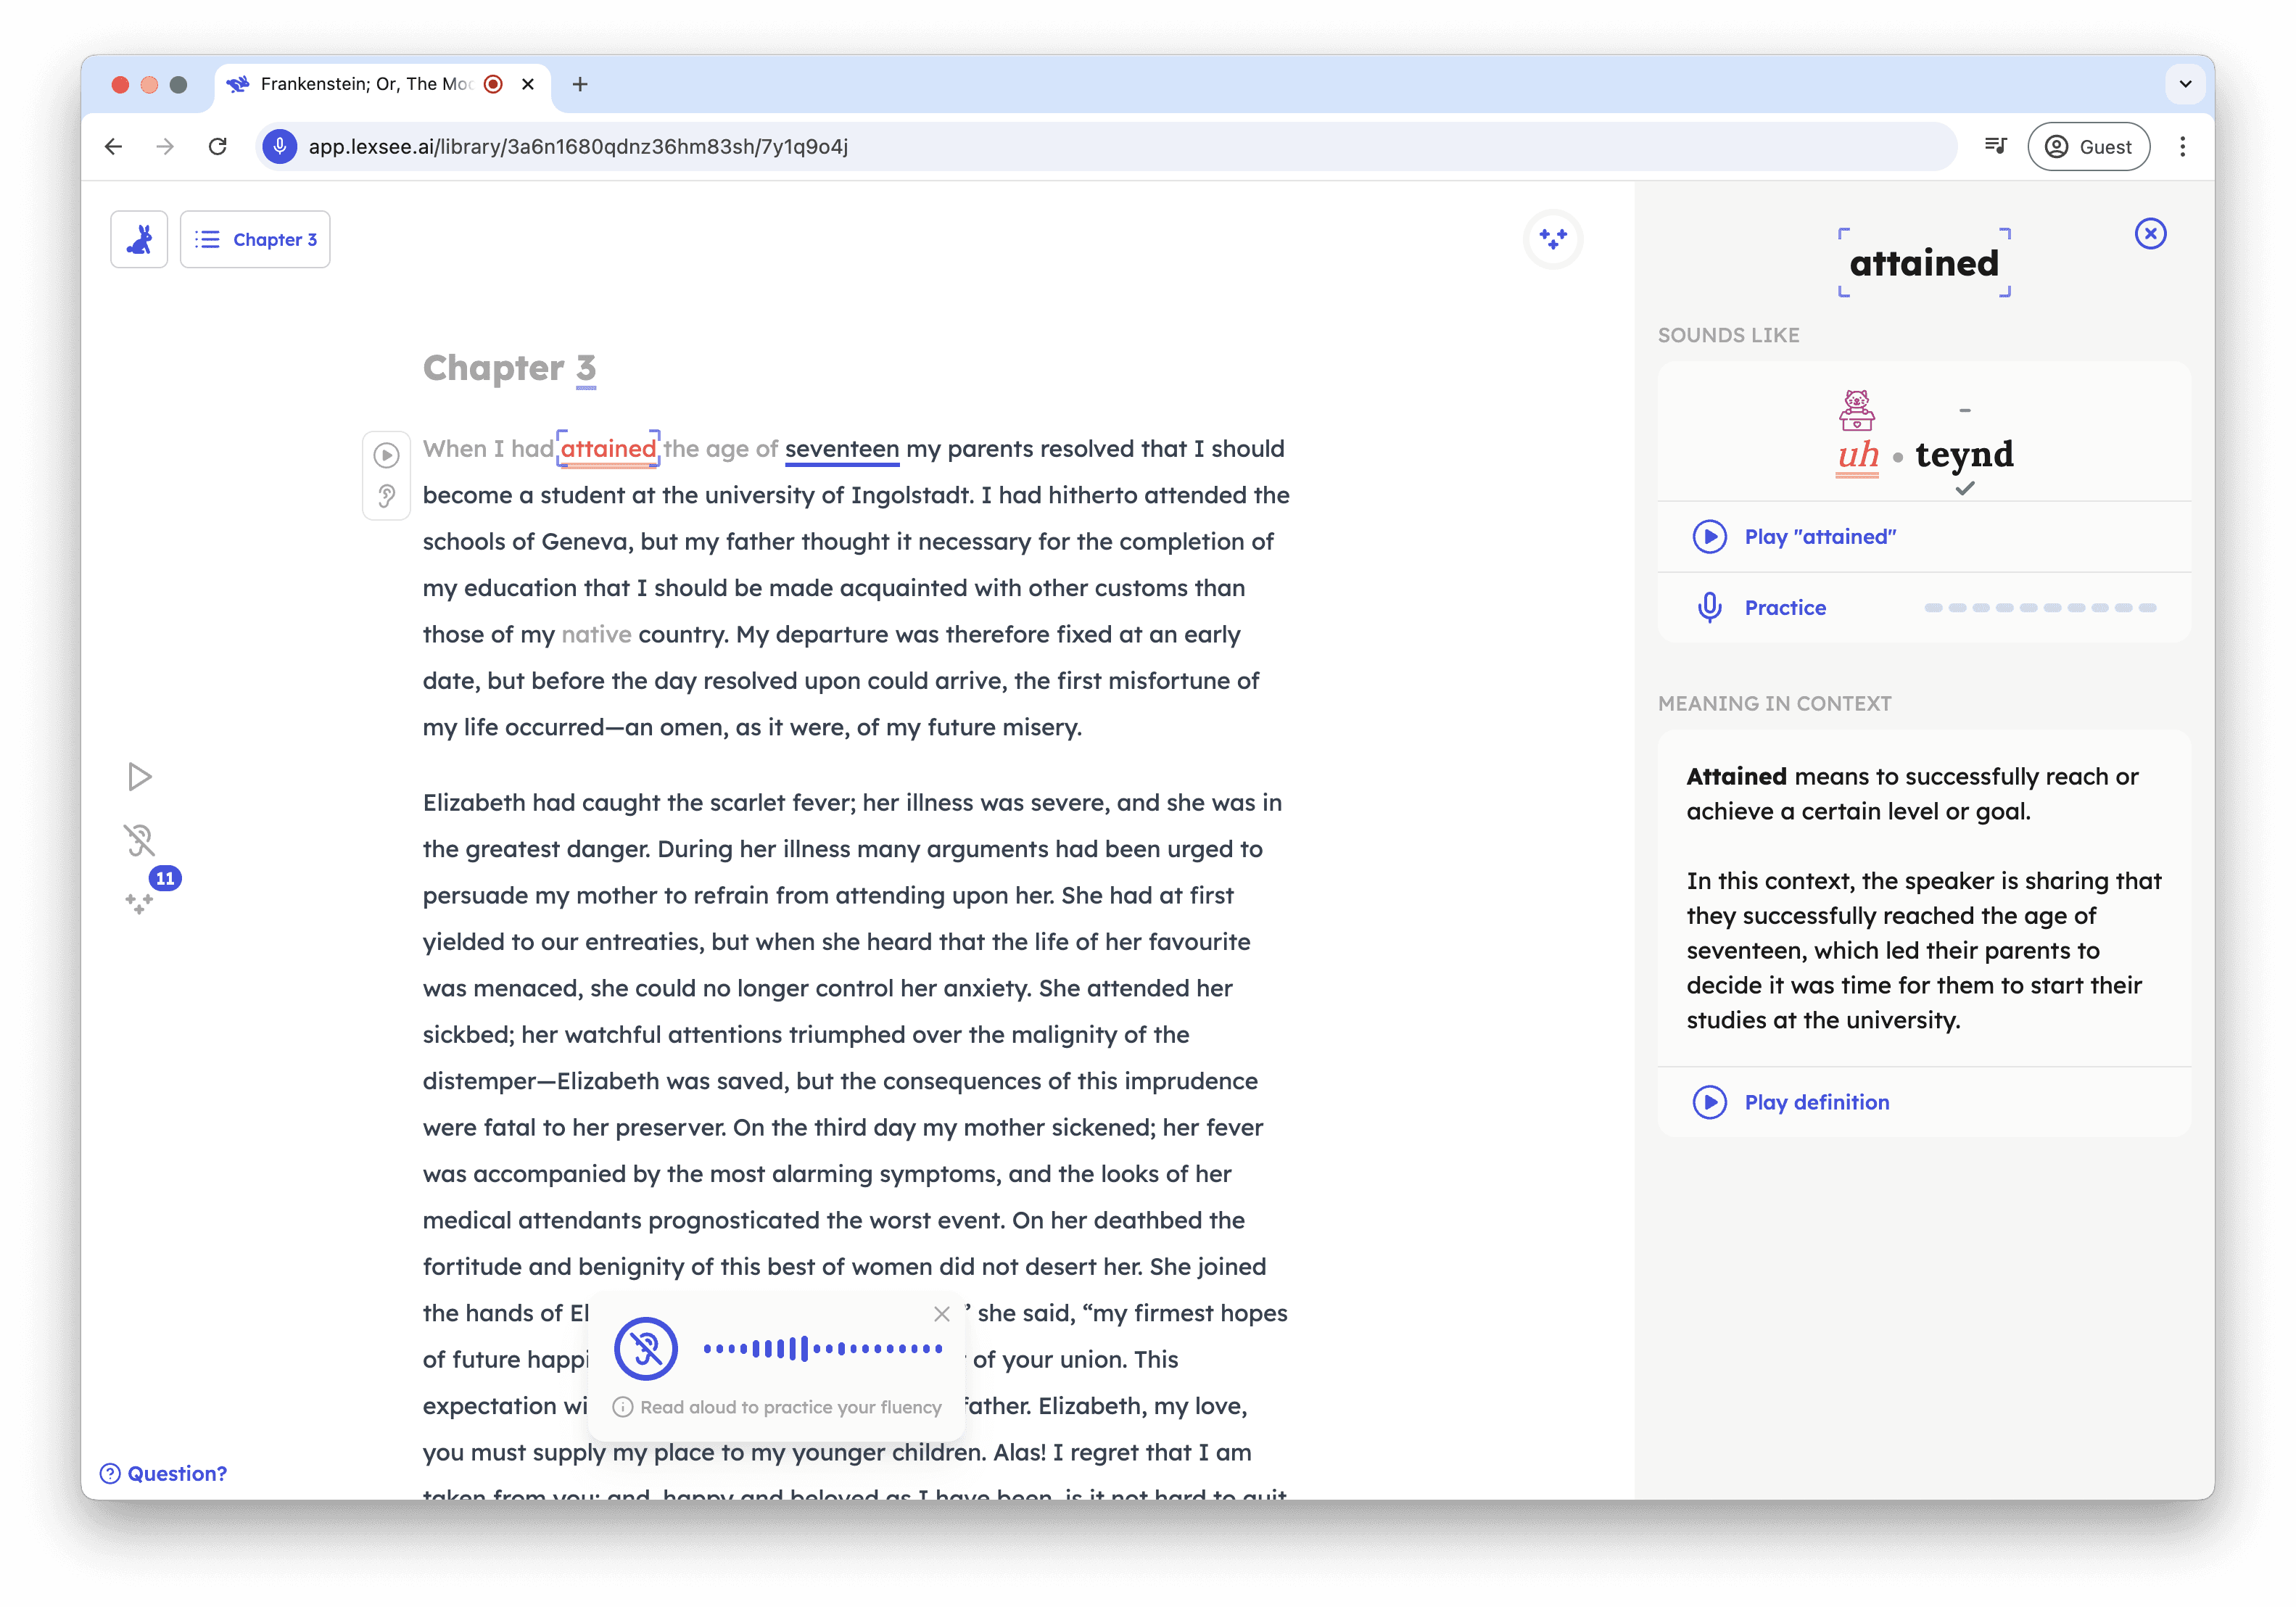2296x1607 pixels.
Task: Open the Chapter 3 table of contents
Action: (x=255, y=239)
